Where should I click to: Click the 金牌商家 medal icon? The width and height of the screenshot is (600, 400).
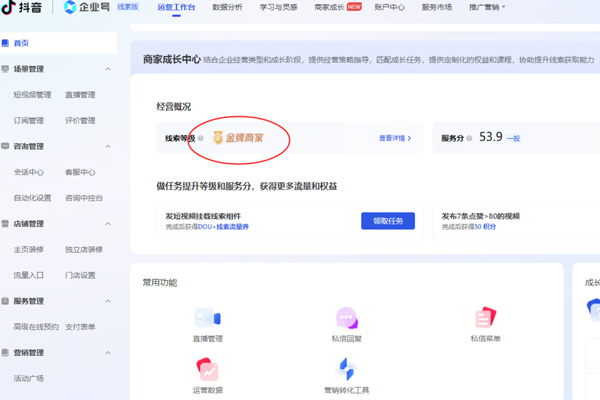tap(218, 138)
